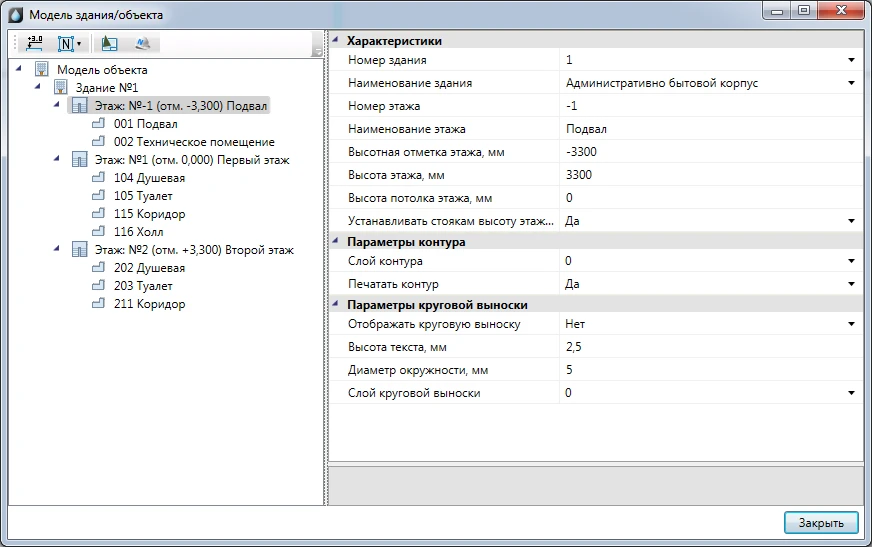The height and width of the screenshot is (547, 872).
Task: Click the framed N room contour toolbar icon
Action: [x=66, y=44]
